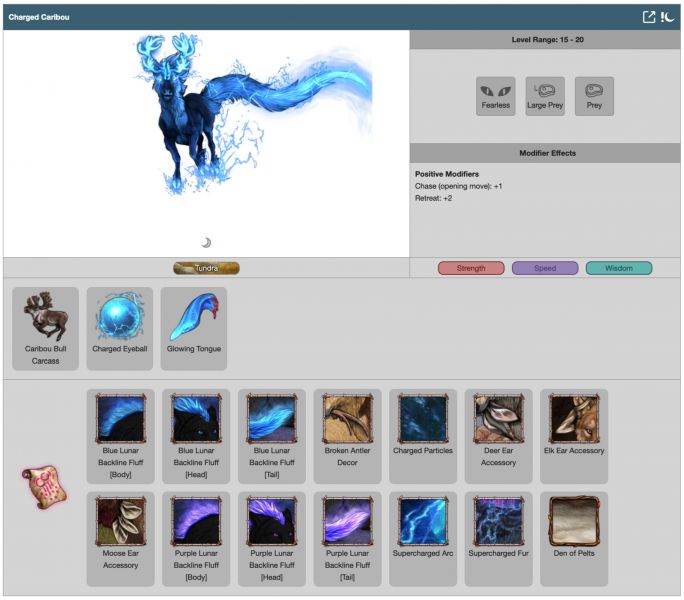Click the Fearless trait icon

click(x=495, y=95)
